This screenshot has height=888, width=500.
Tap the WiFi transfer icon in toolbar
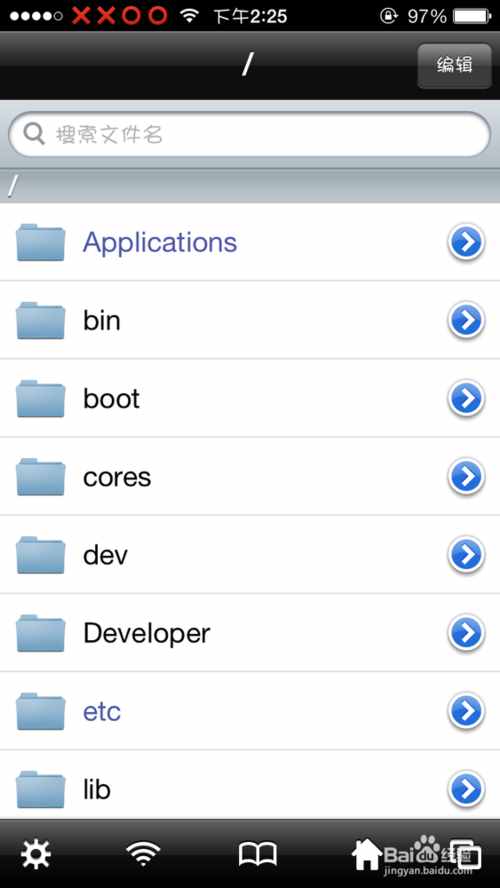[143, 853]
